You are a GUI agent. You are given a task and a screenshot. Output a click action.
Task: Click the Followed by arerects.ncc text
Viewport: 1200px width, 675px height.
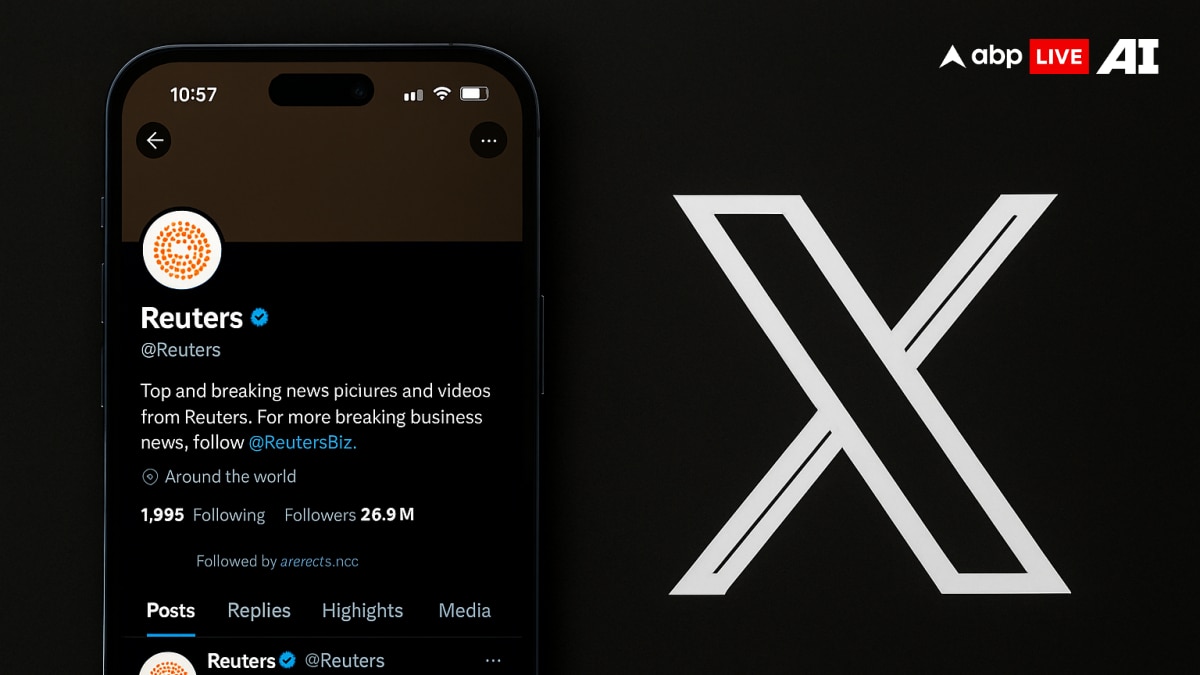(277, 561)
